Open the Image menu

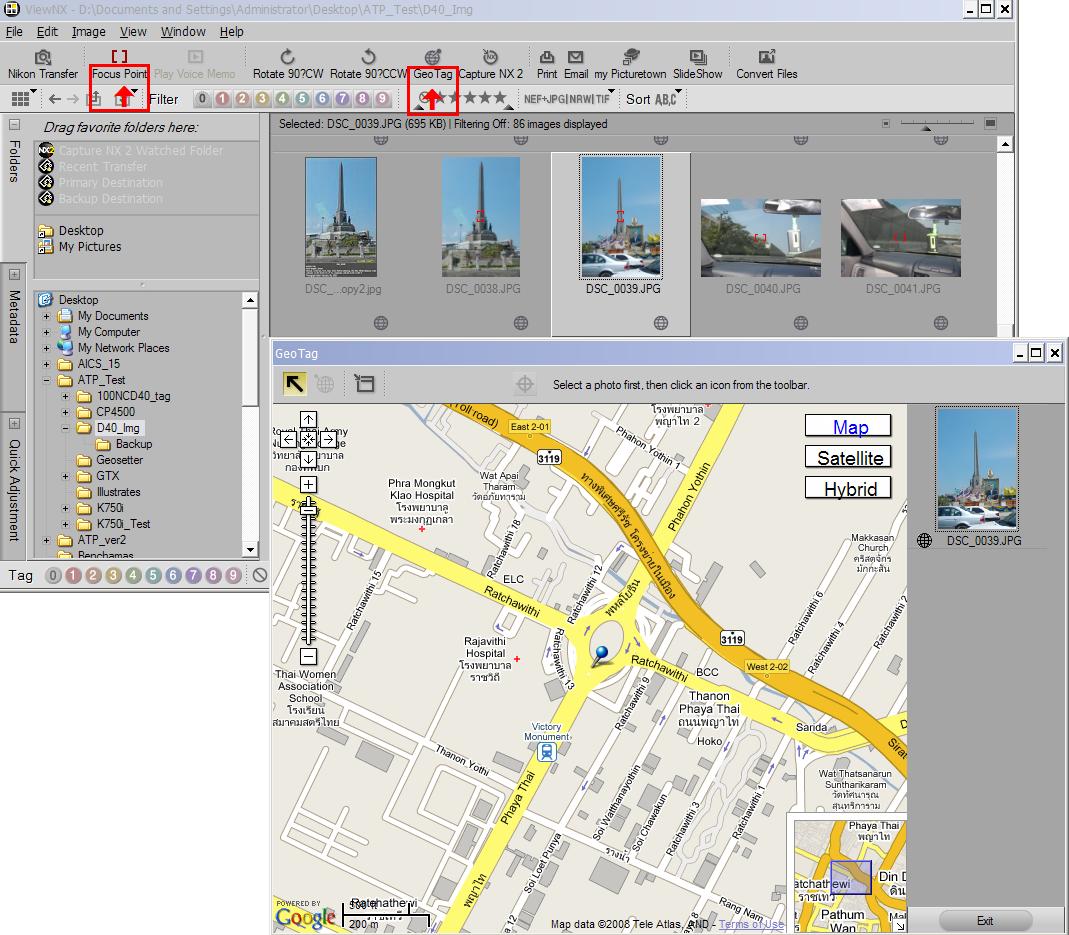pyautogui.click(x=89, y=31)
